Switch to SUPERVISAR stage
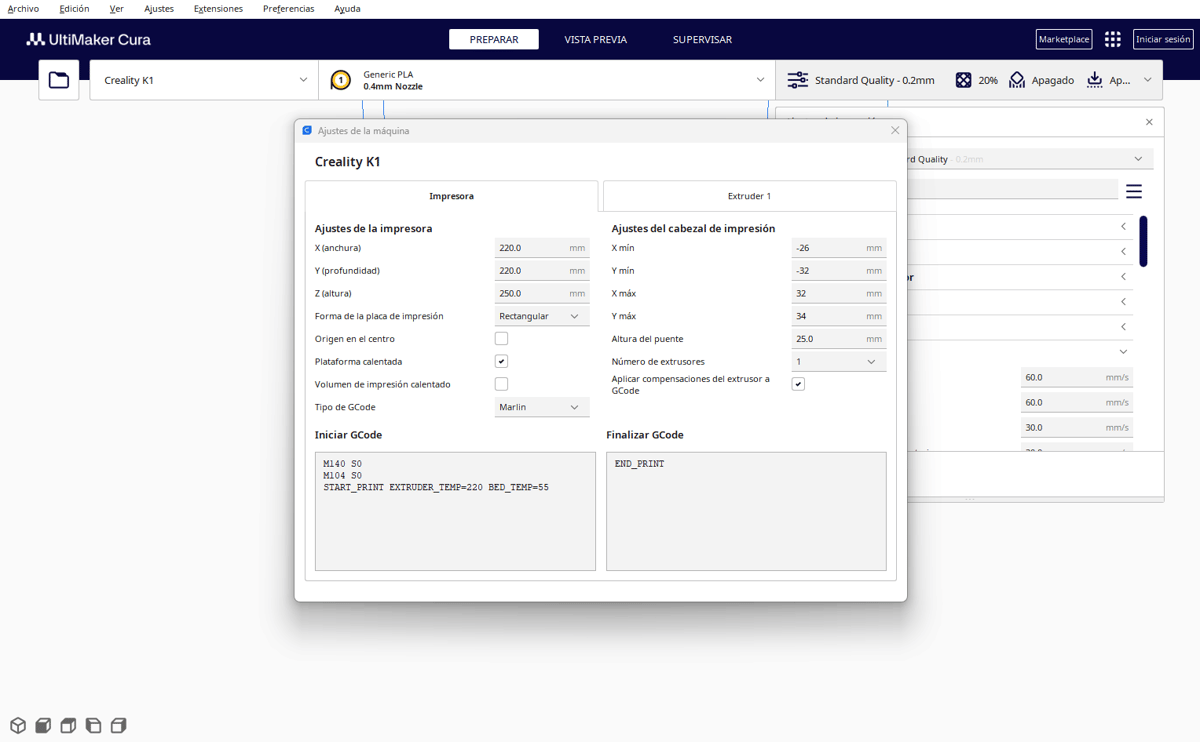The image size is (1200, 742). [702, 39]
